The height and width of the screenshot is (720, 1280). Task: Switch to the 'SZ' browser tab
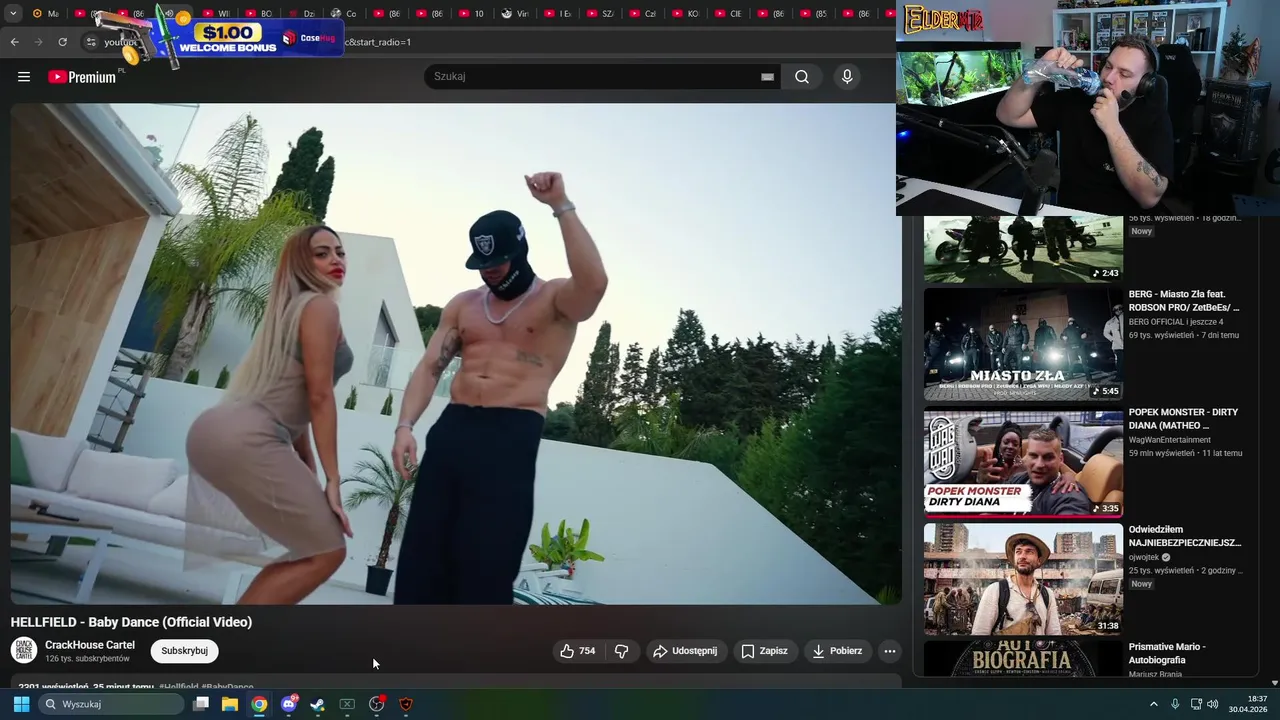point(599,14)
